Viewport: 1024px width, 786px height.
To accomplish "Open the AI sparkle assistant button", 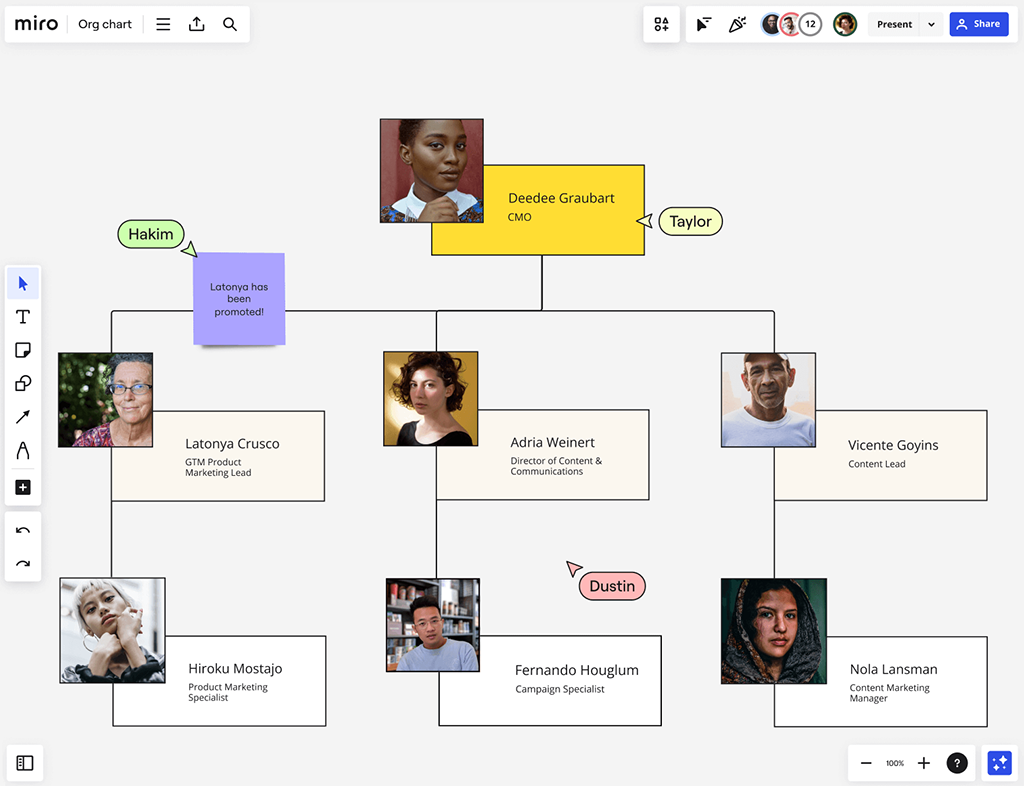I will pos(1000,763).
